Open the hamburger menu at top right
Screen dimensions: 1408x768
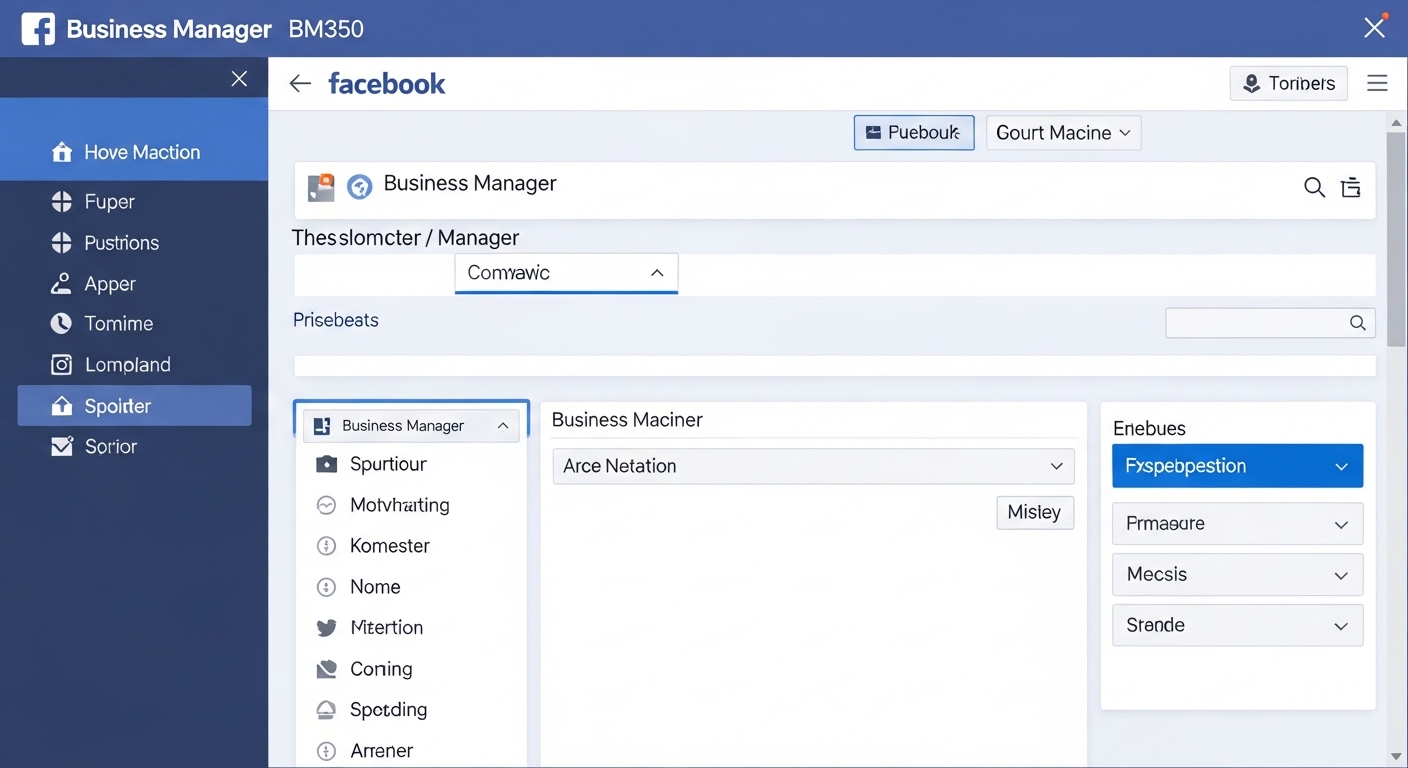pos(1377,83)
